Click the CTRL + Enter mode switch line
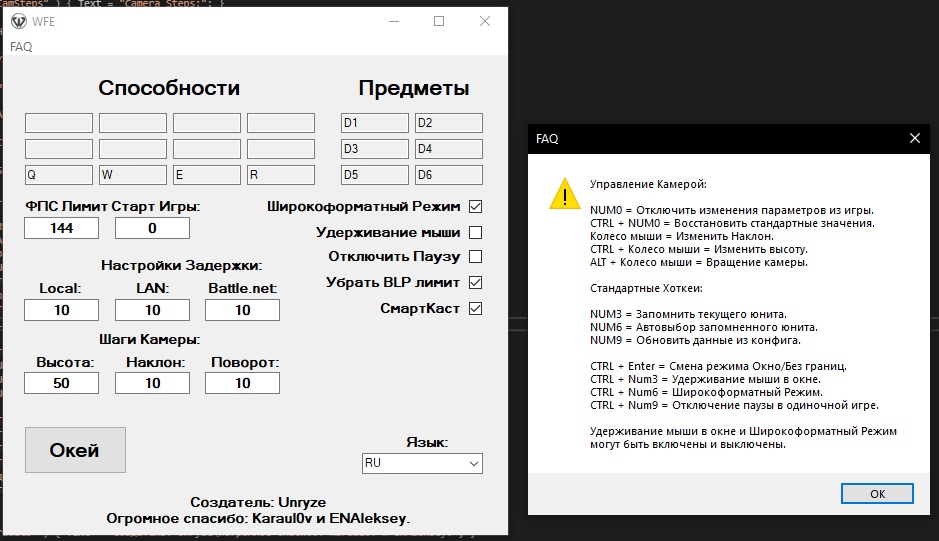Screen dimensions: 939x541 (718, 366)
